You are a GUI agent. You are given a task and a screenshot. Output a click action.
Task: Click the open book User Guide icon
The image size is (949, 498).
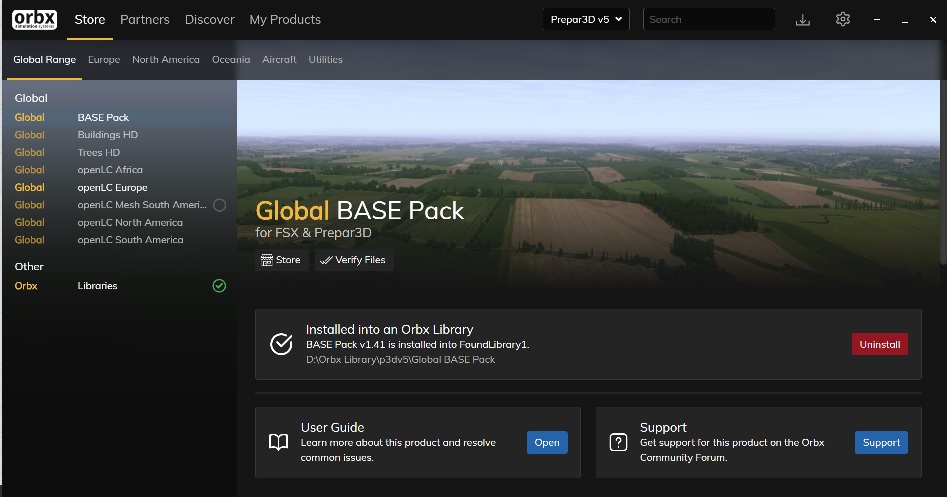coord(278,442)
